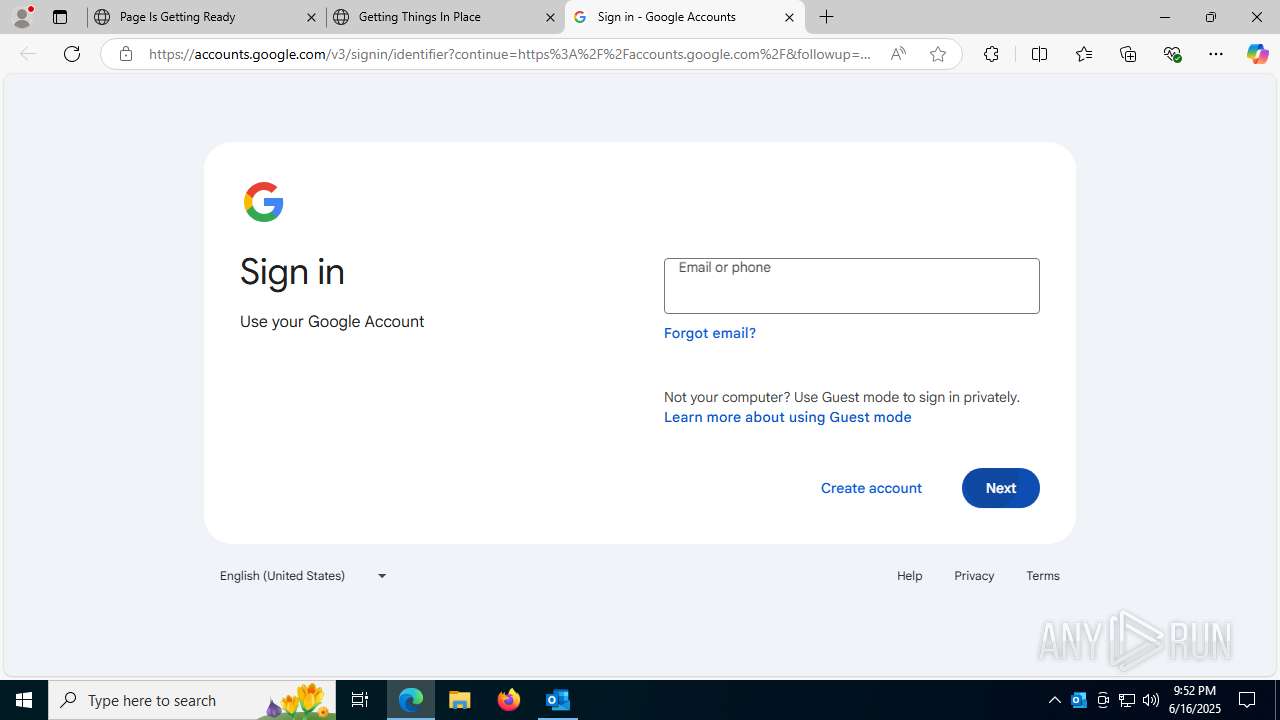Focus the Email or phone field
Viewport: 1280px width, 720px height.
coord(852,286)
